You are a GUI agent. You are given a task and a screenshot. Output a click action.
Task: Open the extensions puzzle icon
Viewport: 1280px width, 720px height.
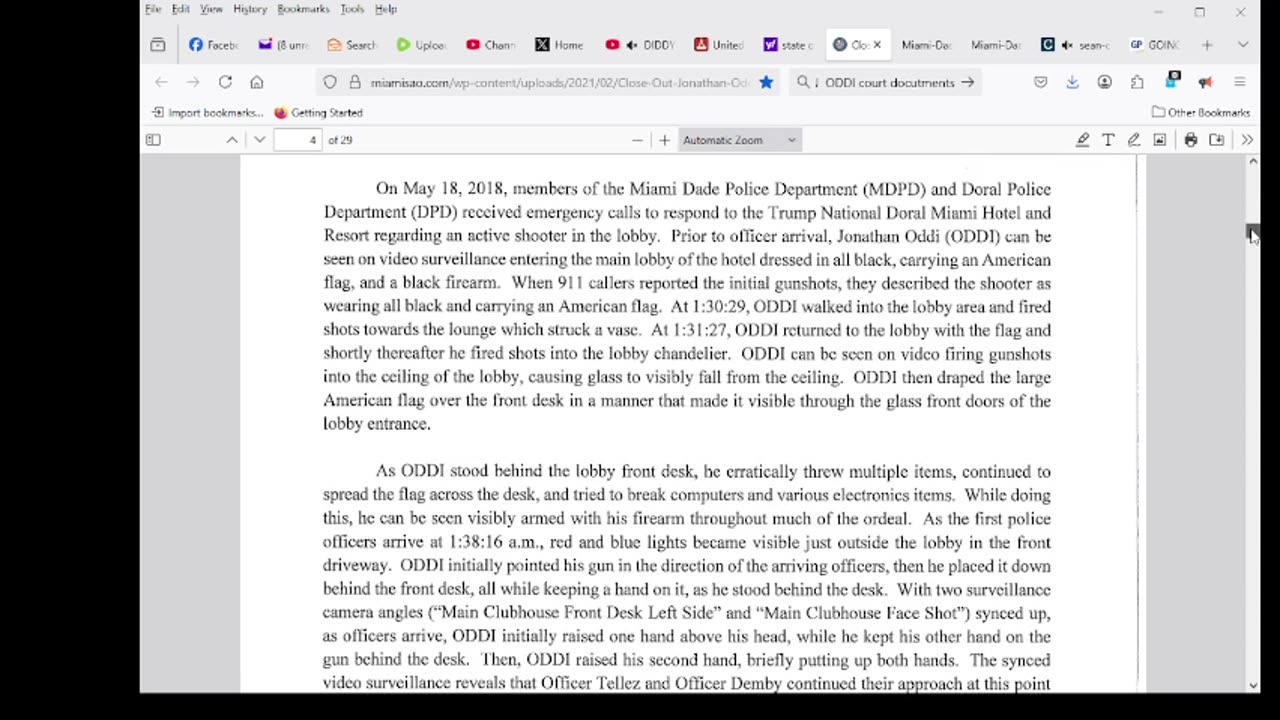[x=1137, y=83]
